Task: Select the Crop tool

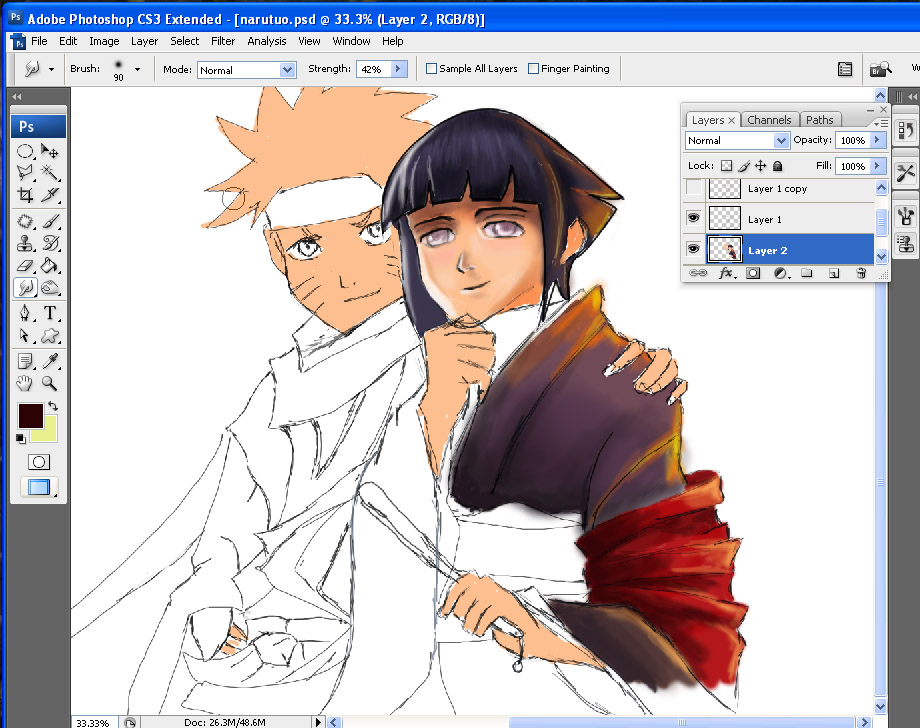Action: click(x=25, y=194)
